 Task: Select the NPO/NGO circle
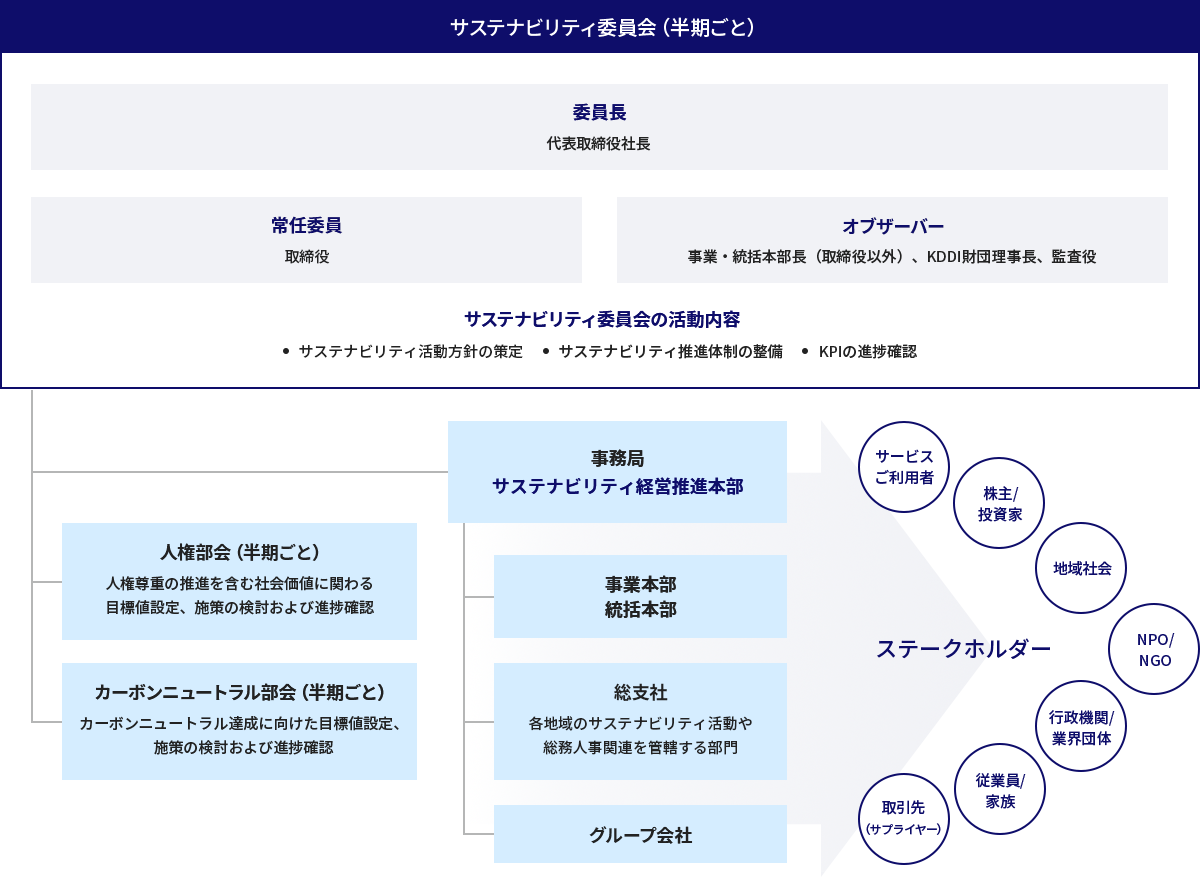1154,650
